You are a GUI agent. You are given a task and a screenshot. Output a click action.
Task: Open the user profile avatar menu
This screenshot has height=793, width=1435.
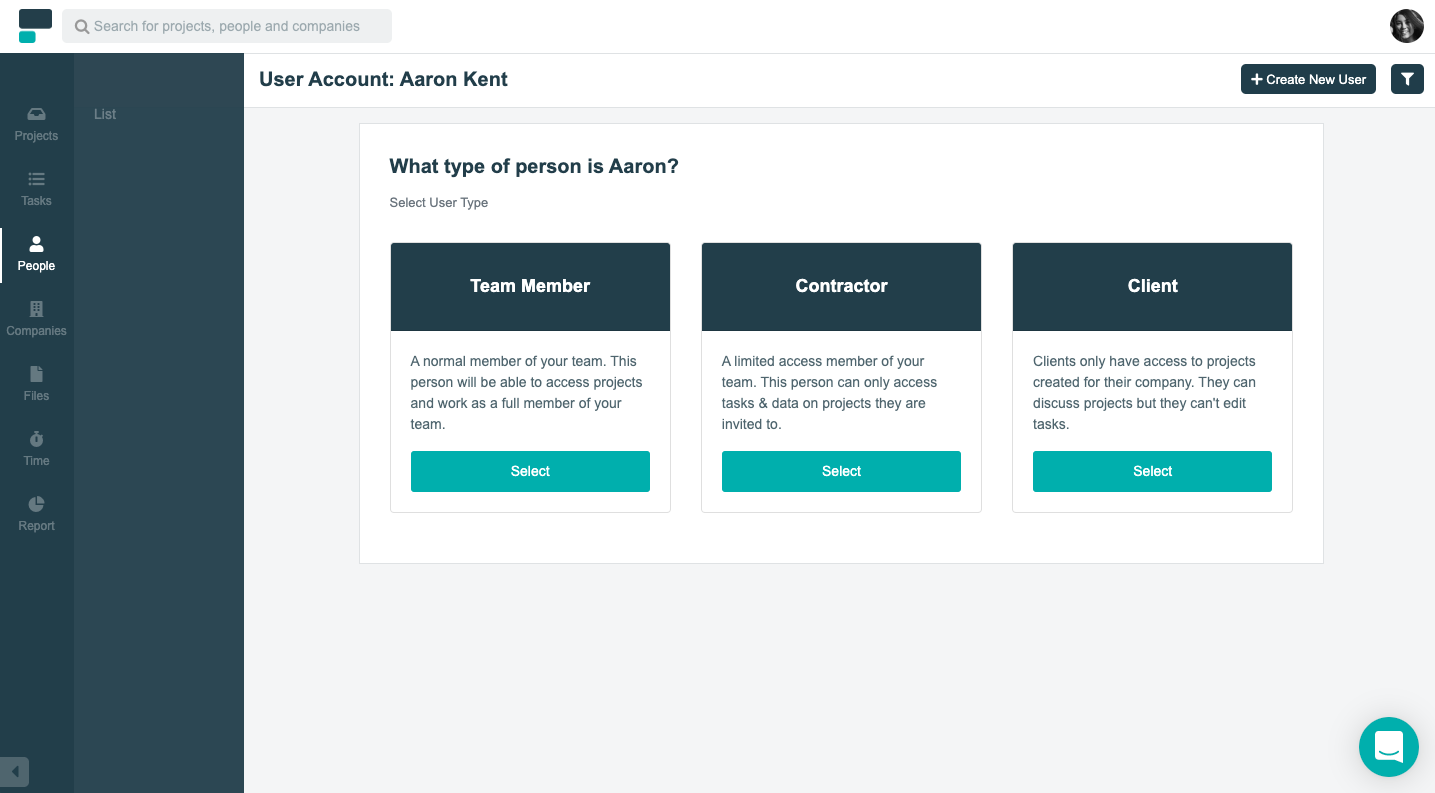click(x=1406, y=26)
